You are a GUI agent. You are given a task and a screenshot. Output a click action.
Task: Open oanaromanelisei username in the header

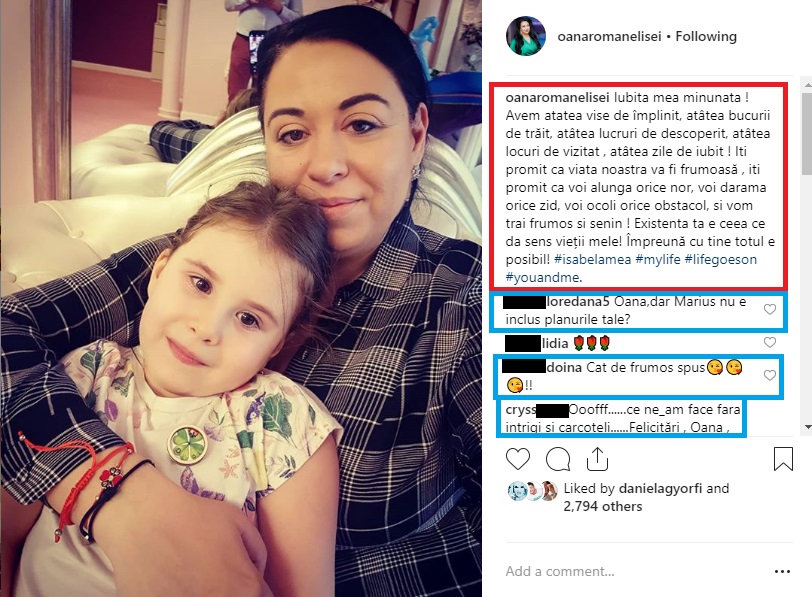(610, 36)
